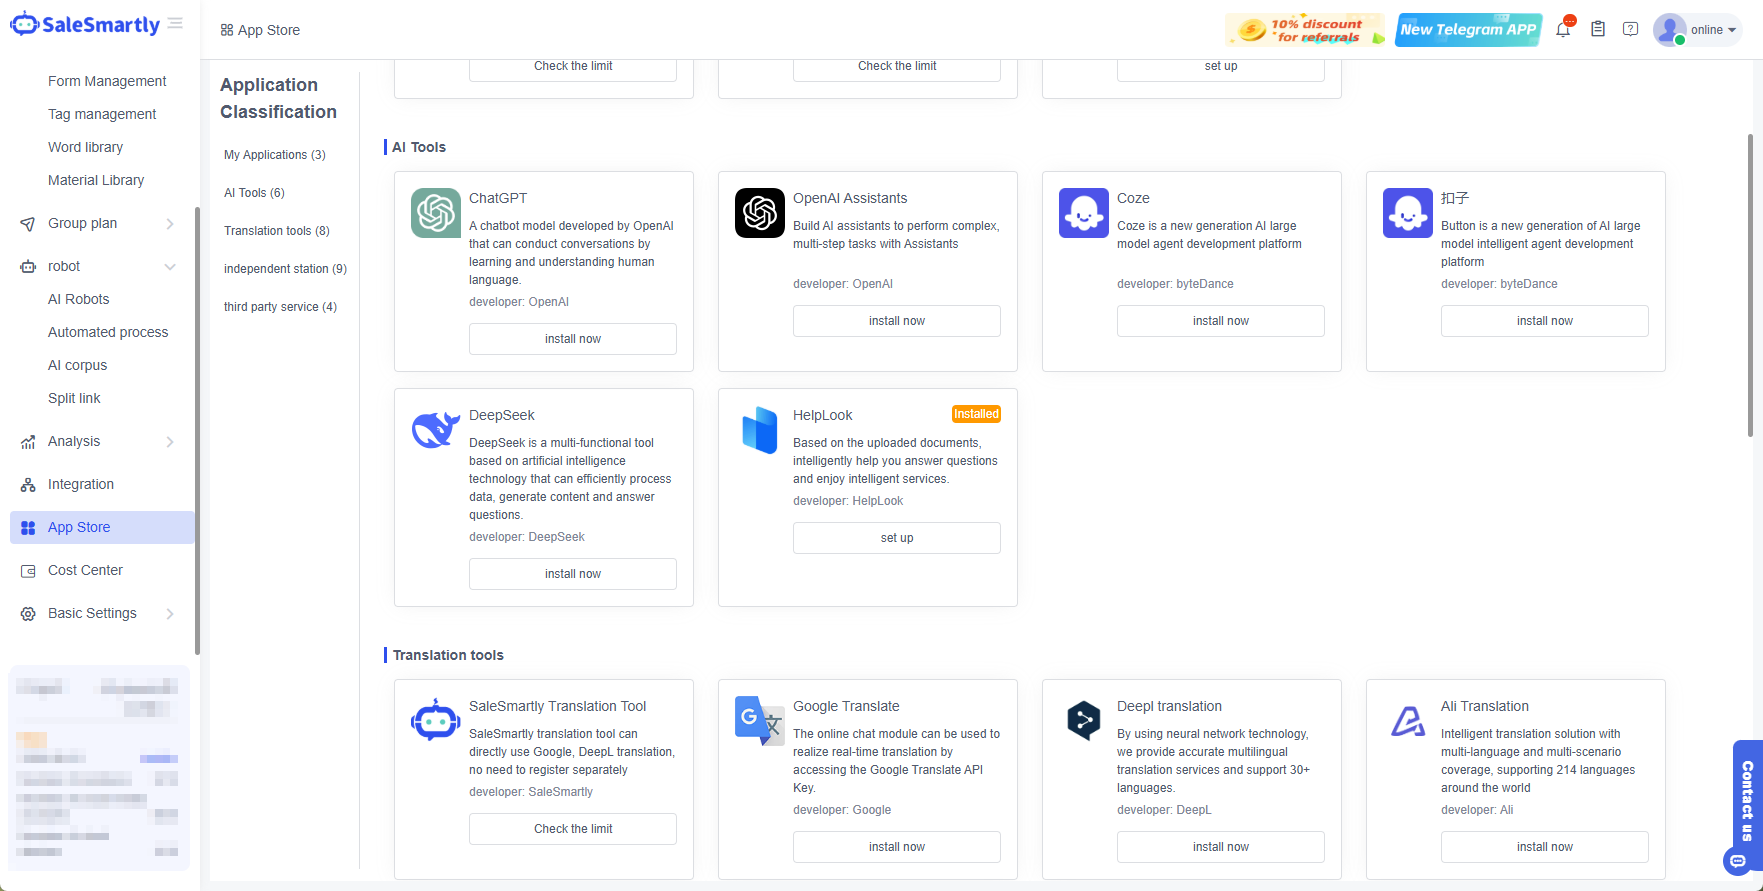The height and width of the screenshot is (891, 1763).
Task: Collapse sidebar with hamburger menu icon
Action: tap(176, 23)
